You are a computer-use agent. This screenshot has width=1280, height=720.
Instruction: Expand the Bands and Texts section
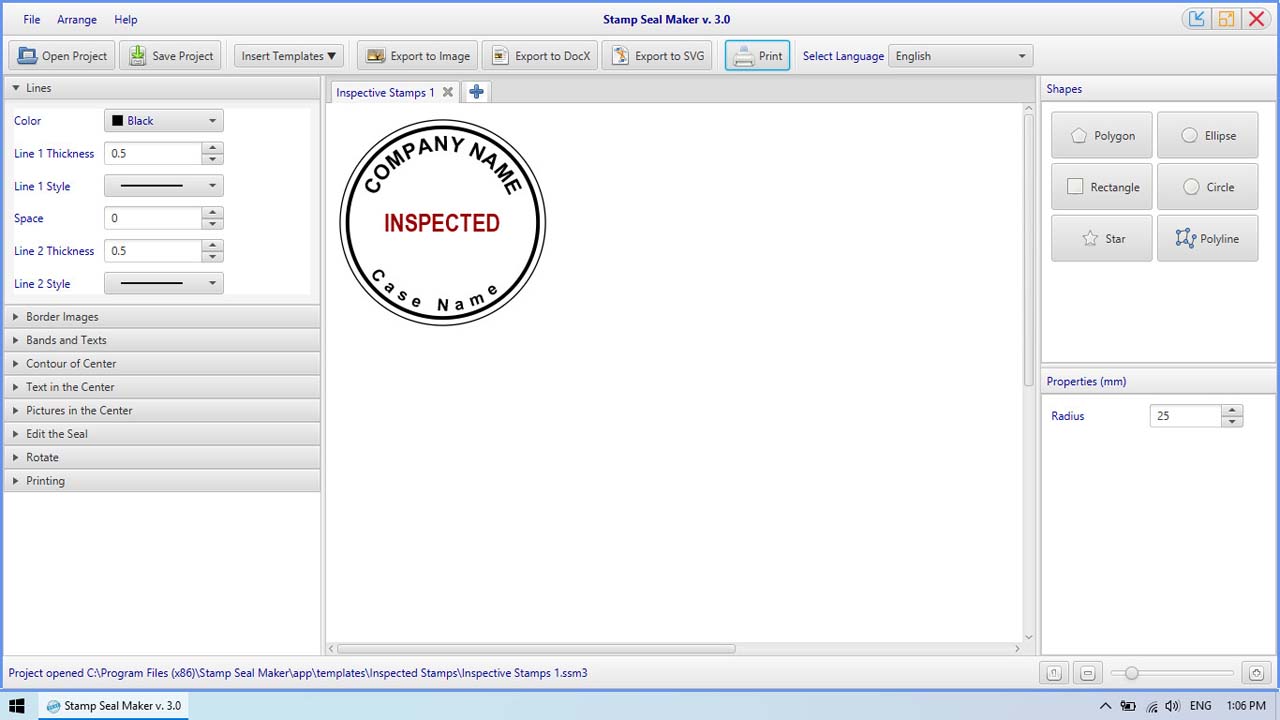(65, 340)
